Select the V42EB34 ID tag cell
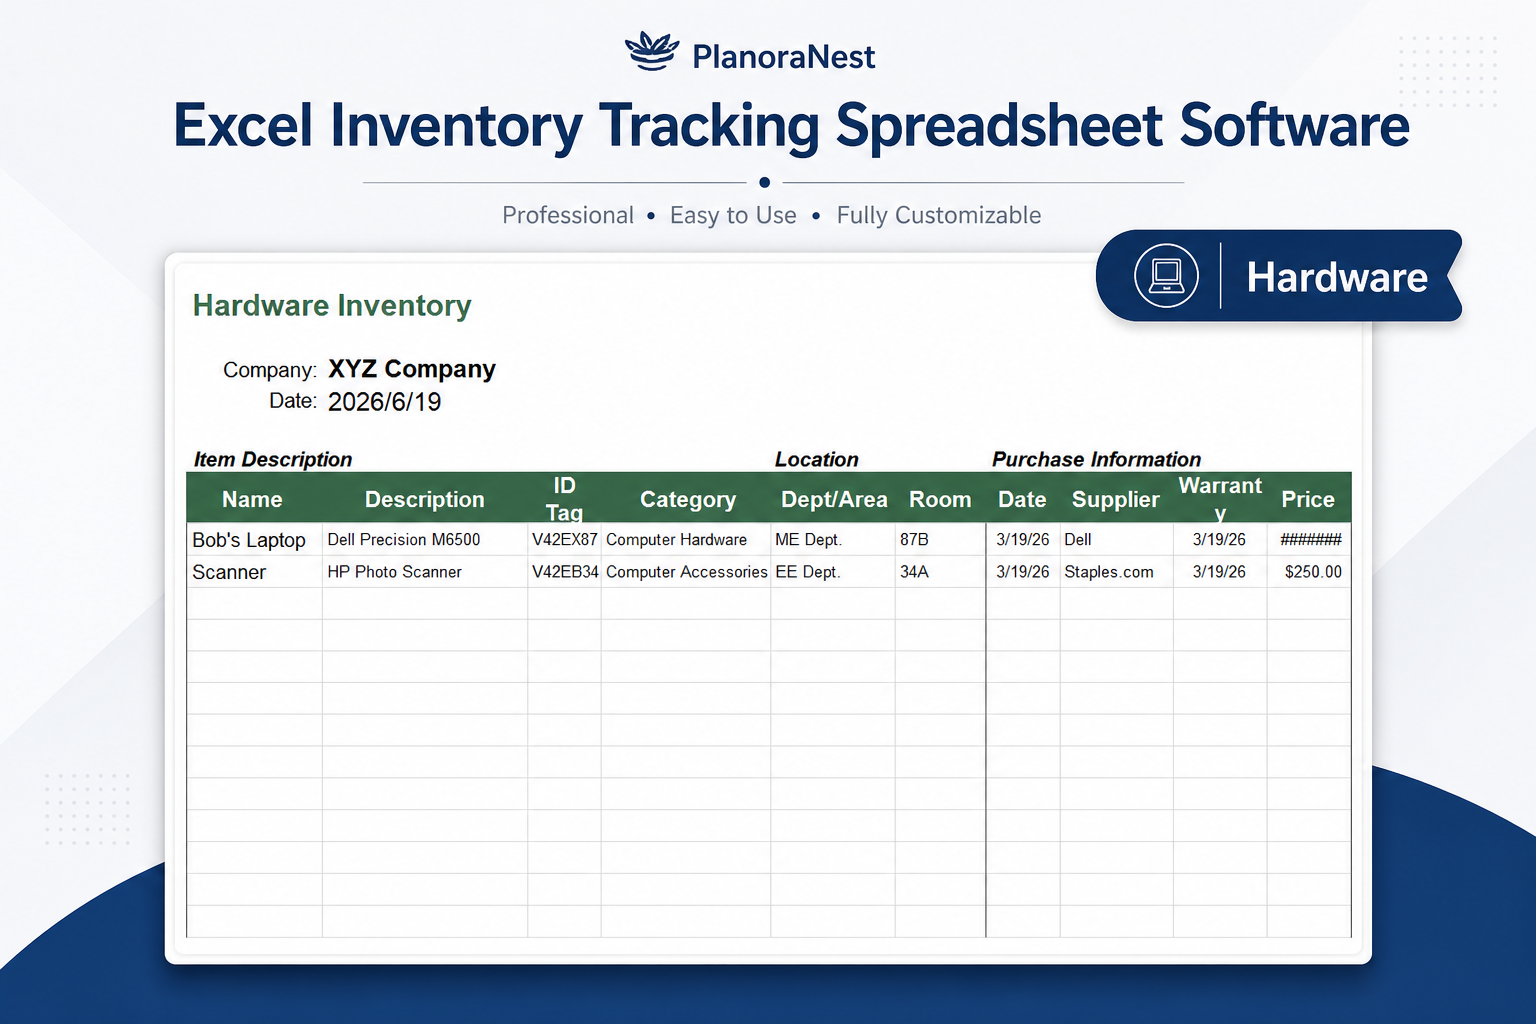This screenshot has width=1536, height=1024. click(x=564, y=572)
